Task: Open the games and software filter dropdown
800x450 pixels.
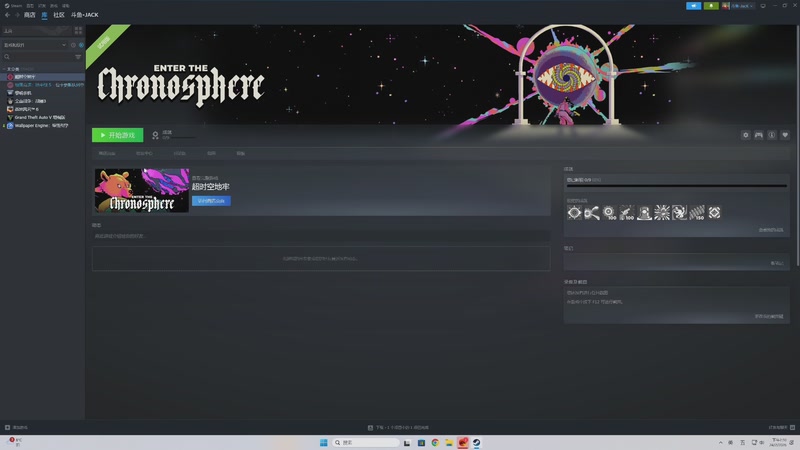Action: coord(35,45)
